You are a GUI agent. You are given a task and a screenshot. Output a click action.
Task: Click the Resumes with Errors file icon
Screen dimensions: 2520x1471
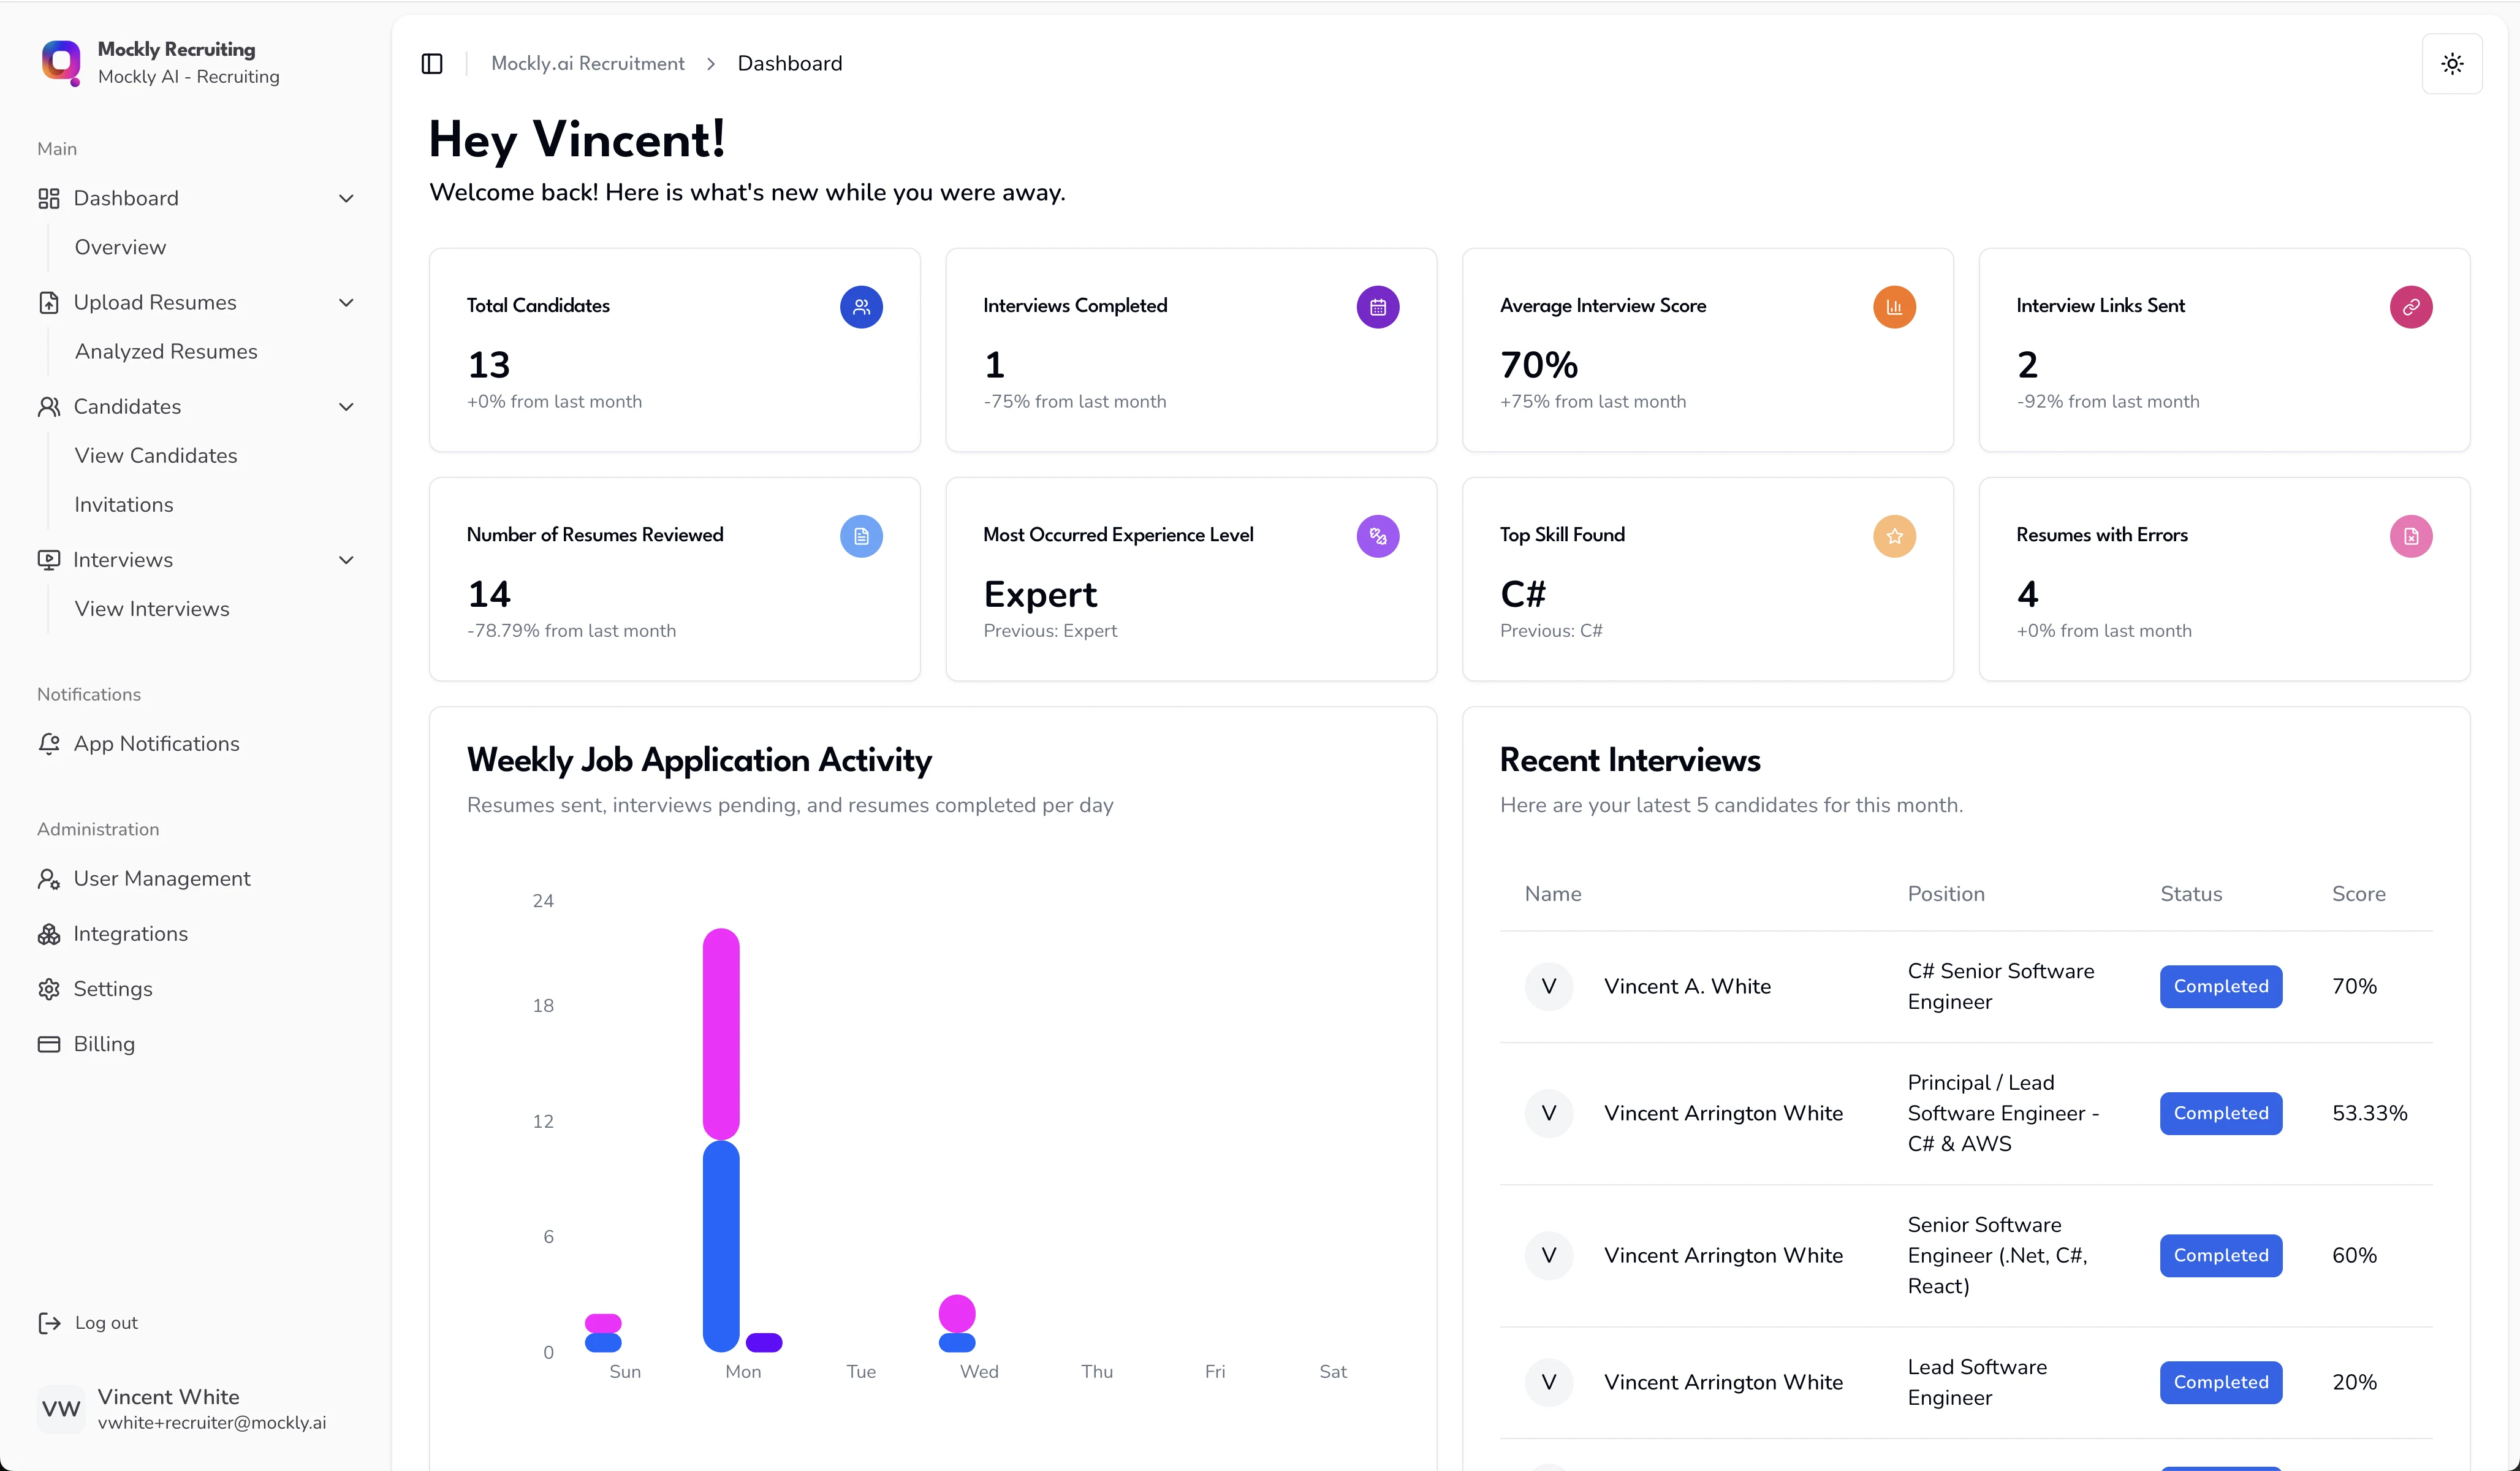coord(2411,536)
